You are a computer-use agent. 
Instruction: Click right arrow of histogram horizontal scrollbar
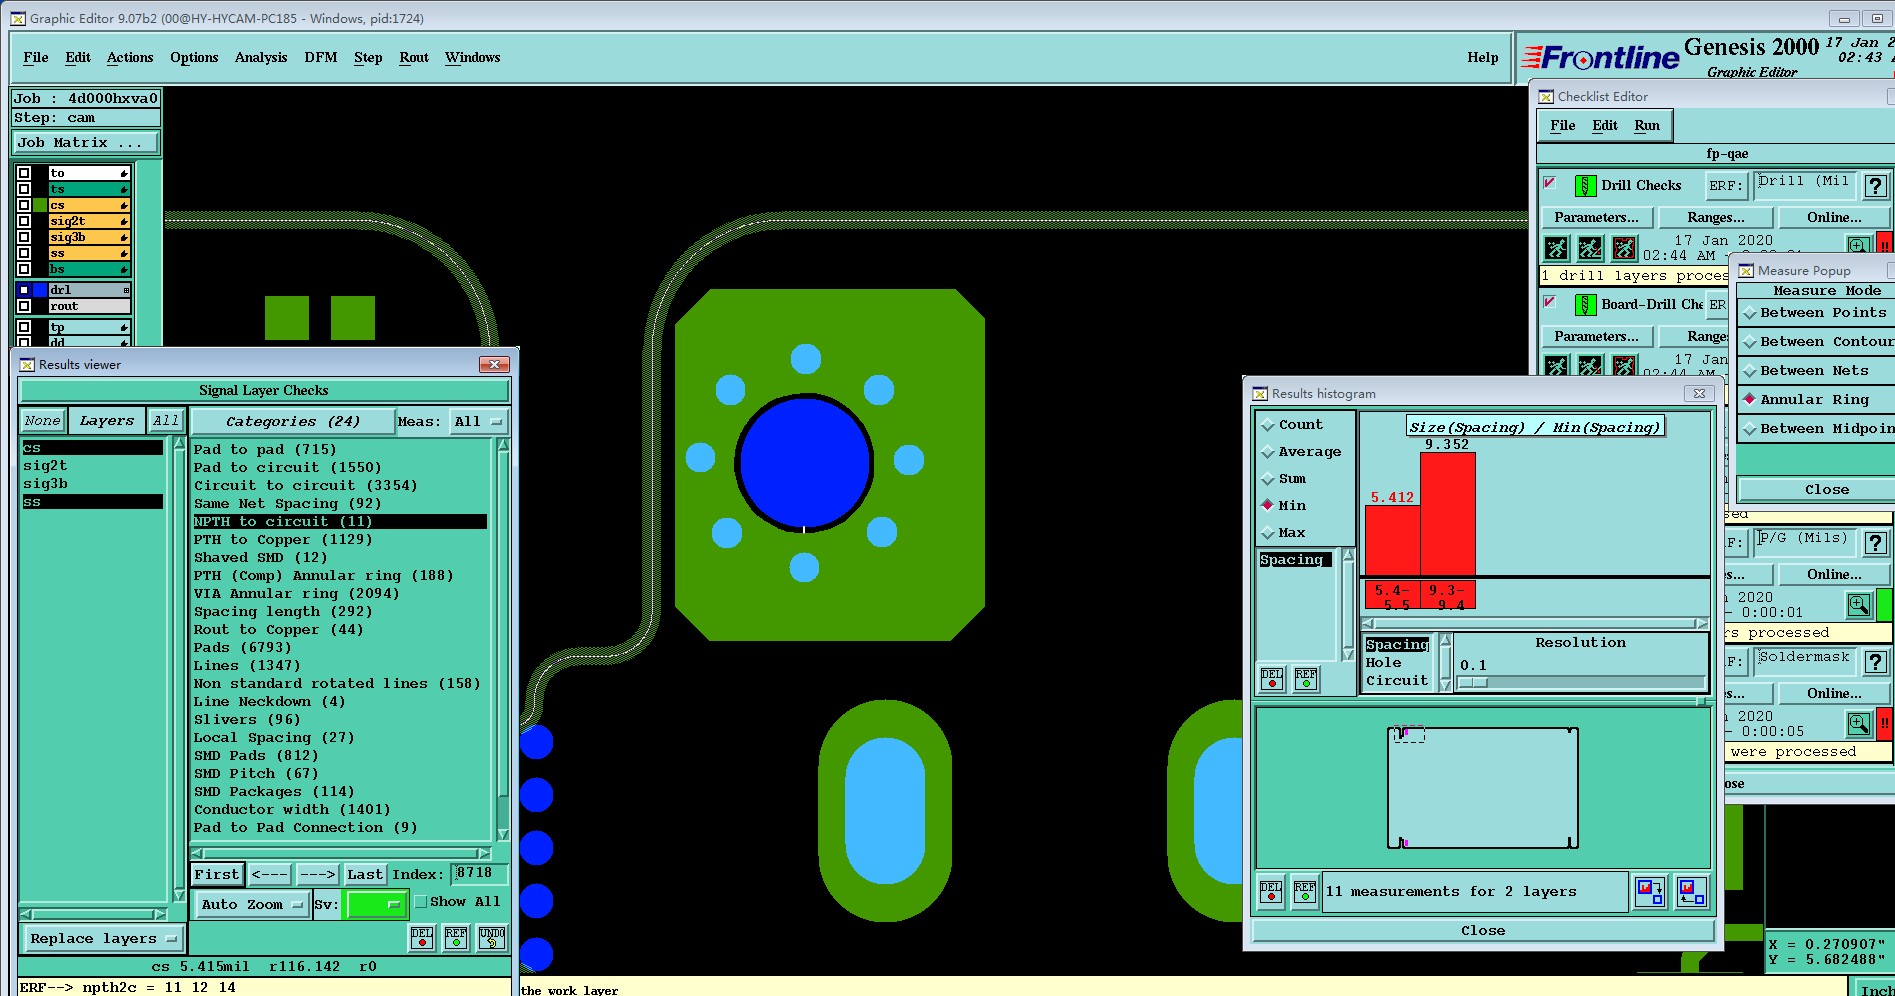tap(1701, 623)
